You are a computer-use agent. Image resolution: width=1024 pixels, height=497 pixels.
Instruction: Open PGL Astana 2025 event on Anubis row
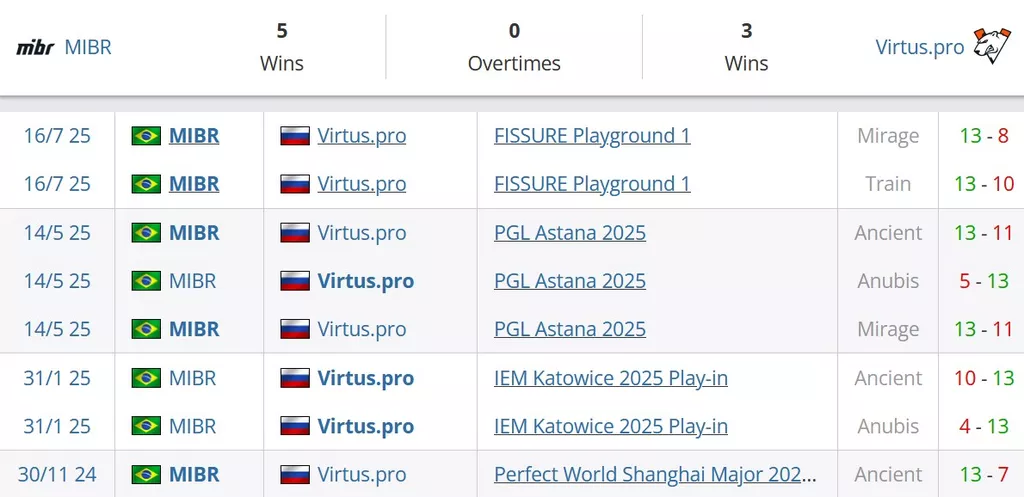pyautogui.click(x=570, y=281)
